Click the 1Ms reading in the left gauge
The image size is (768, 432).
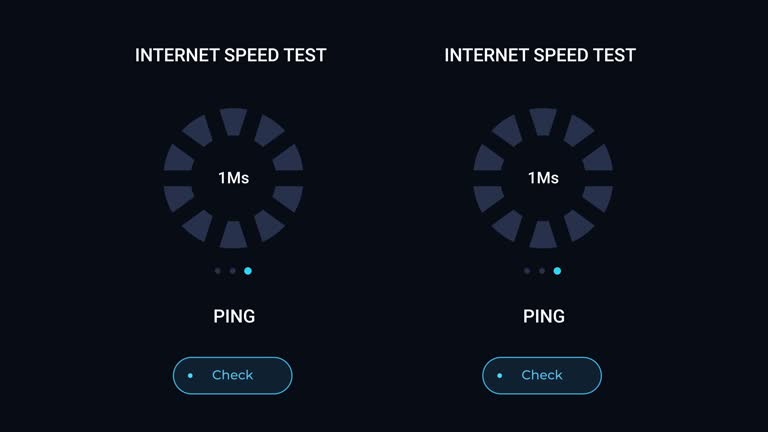click(233, 178)
